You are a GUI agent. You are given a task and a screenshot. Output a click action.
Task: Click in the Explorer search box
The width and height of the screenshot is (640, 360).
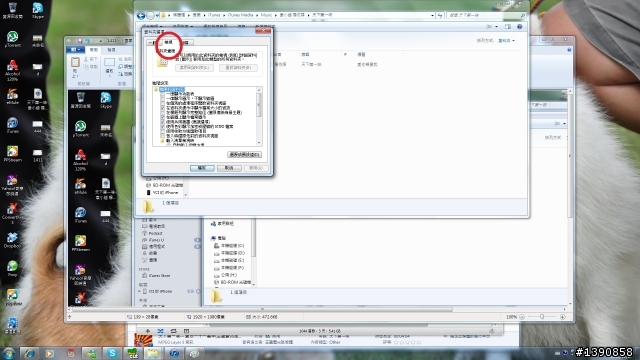(486, 15)
